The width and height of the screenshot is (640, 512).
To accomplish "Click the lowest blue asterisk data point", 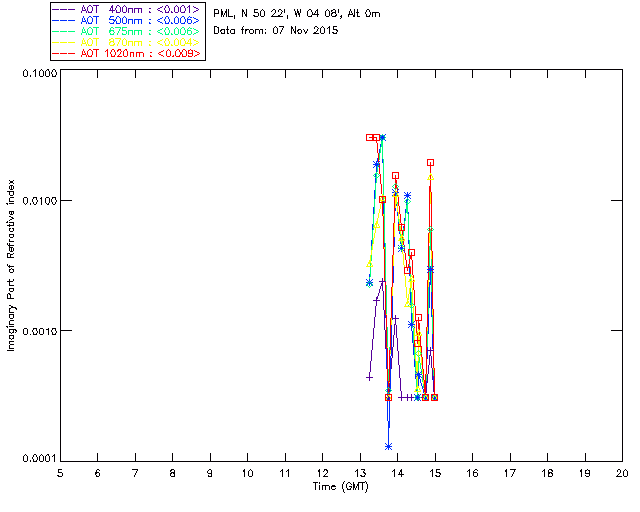I will coord(389,446).
